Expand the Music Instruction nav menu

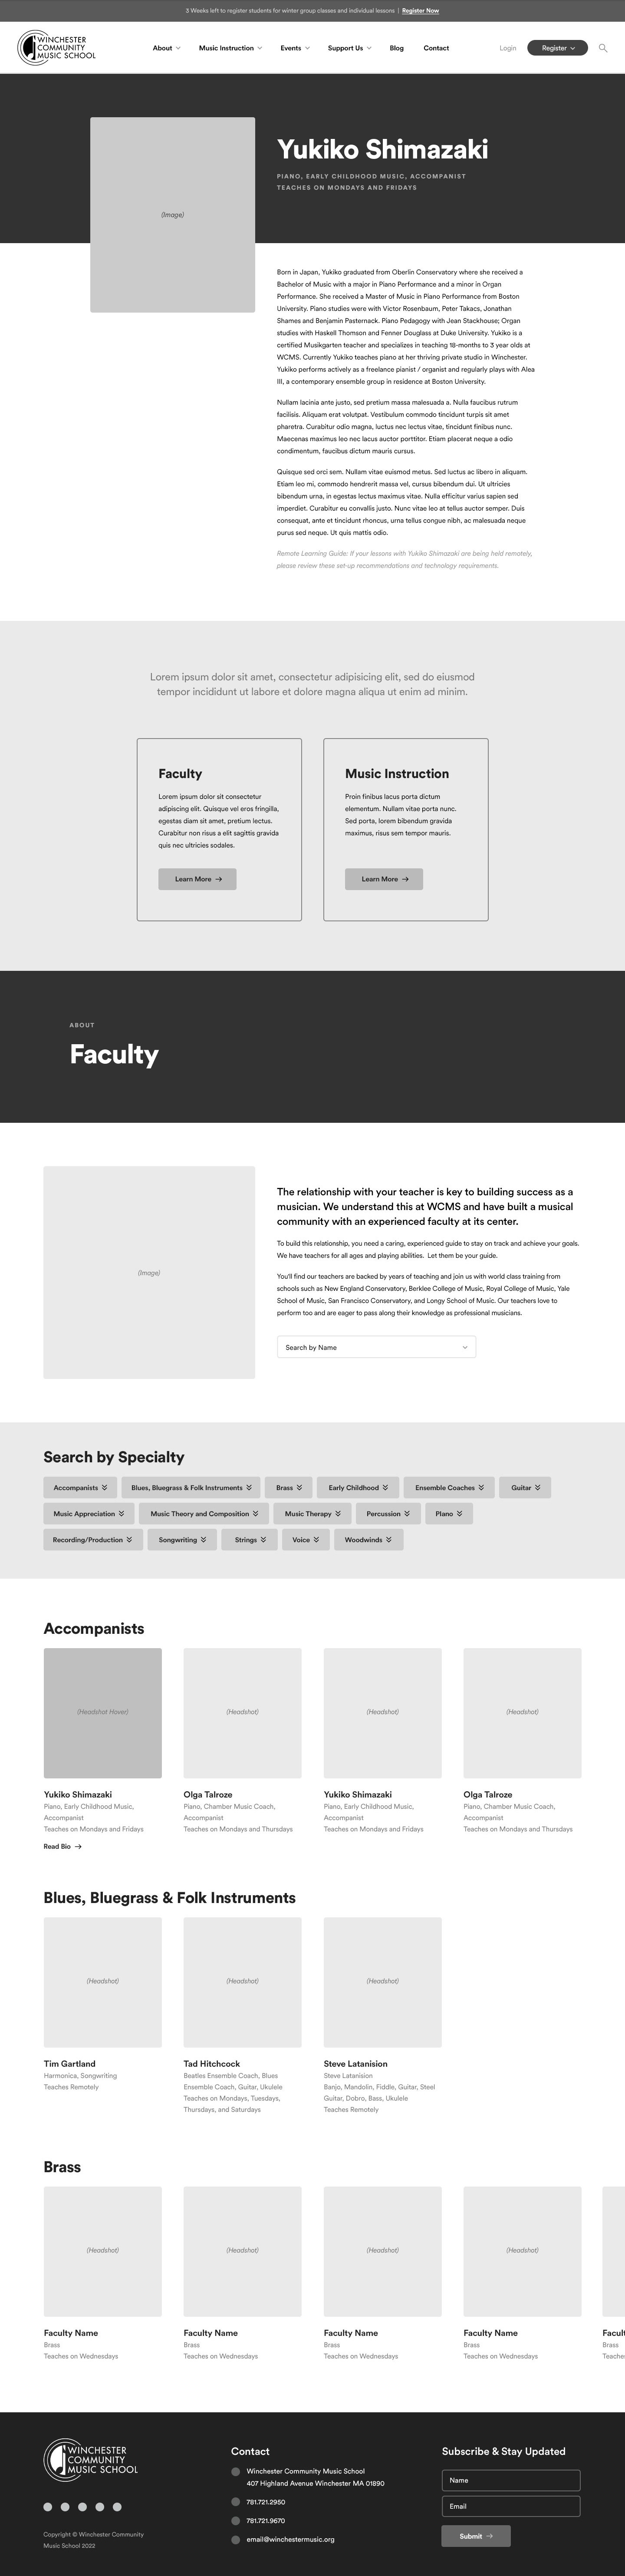[230, 48]
